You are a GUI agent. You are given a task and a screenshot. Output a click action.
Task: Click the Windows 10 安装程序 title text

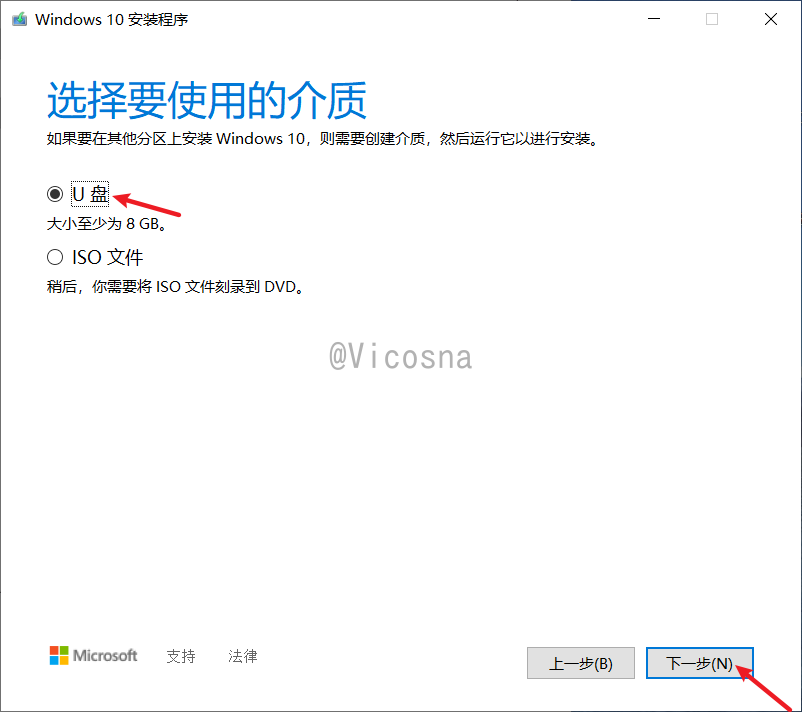pos(112,19)
